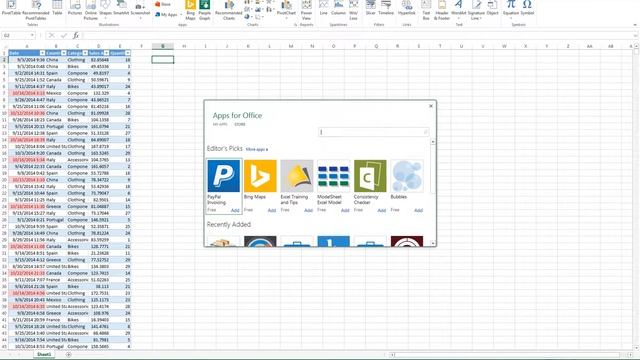The image size is (640, 360).
Task: Add the Consistency Checker app
Action: coord(382,211)
